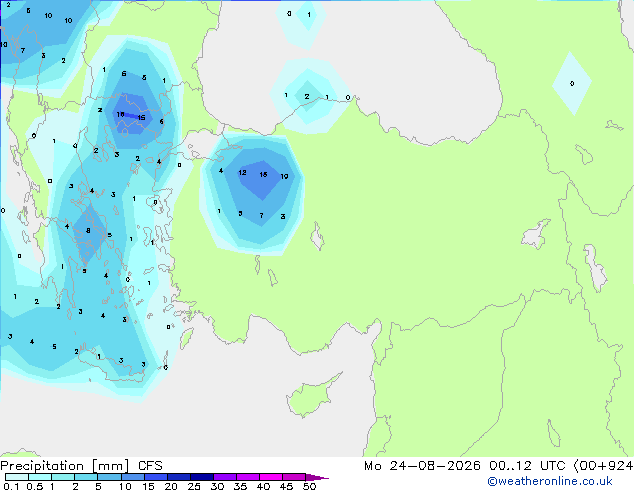
Task: Click the 'CFS' model label
Action: click(150, 466)
